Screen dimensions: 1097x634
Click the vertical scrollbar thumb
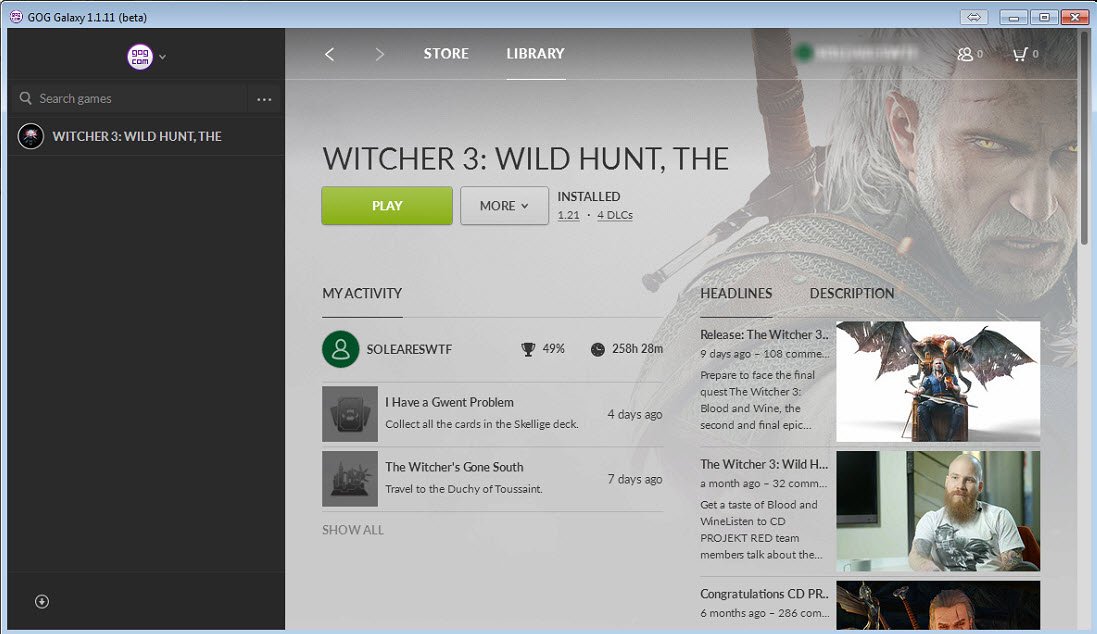coord(1084,136)
